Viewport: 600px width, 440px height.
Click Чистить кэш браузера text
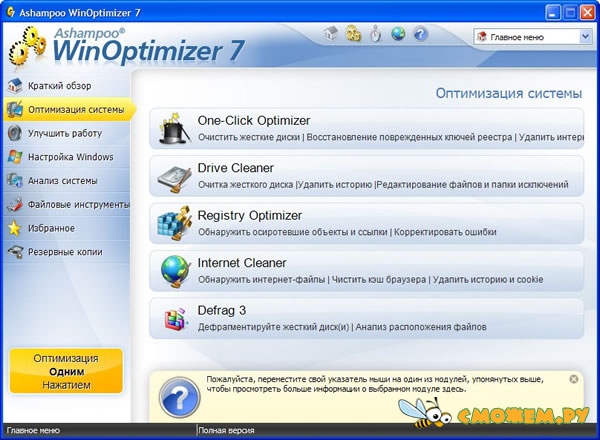coord(378,279)
